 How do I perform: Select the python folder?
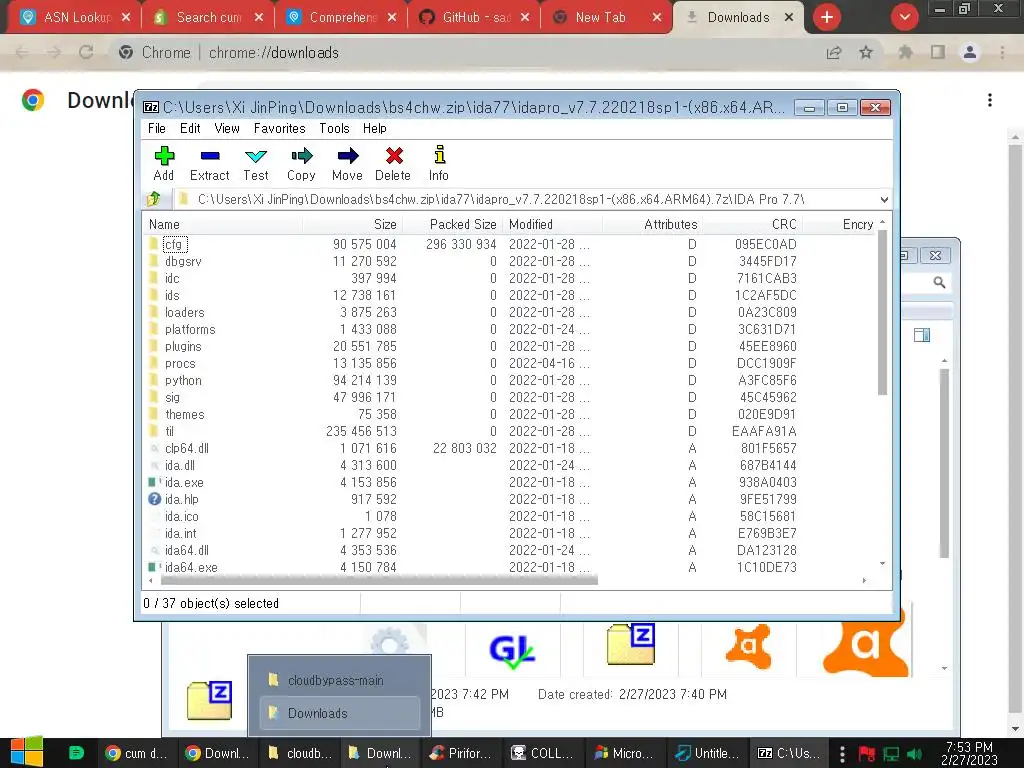click(183, 380)
